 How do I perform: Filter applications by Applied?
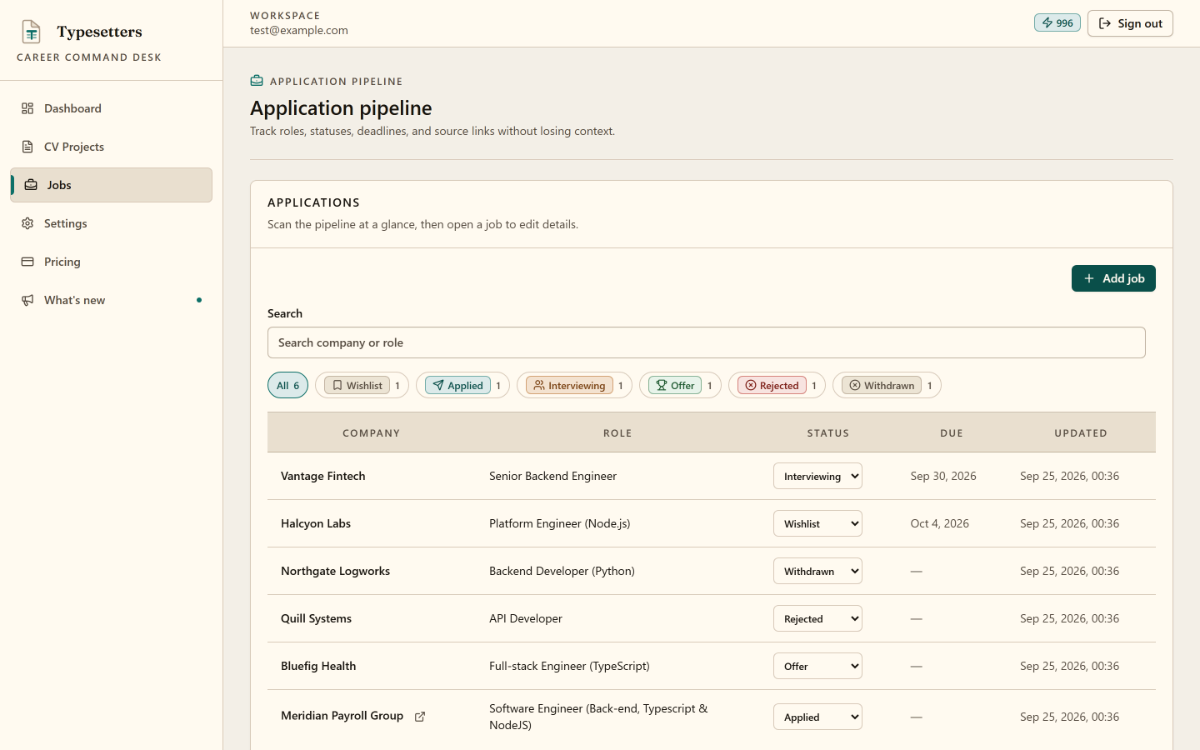point(463,385)
